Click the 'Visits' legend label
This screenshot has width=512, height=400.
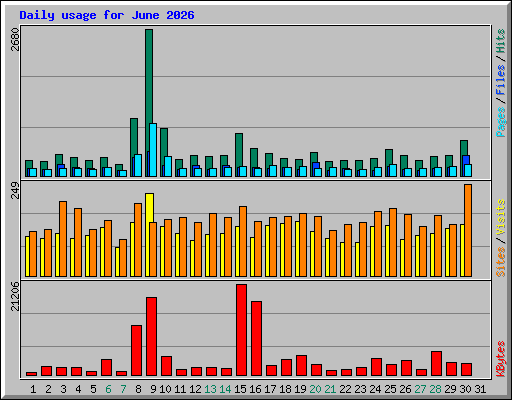pyautogui.click(x=501, y=217)
